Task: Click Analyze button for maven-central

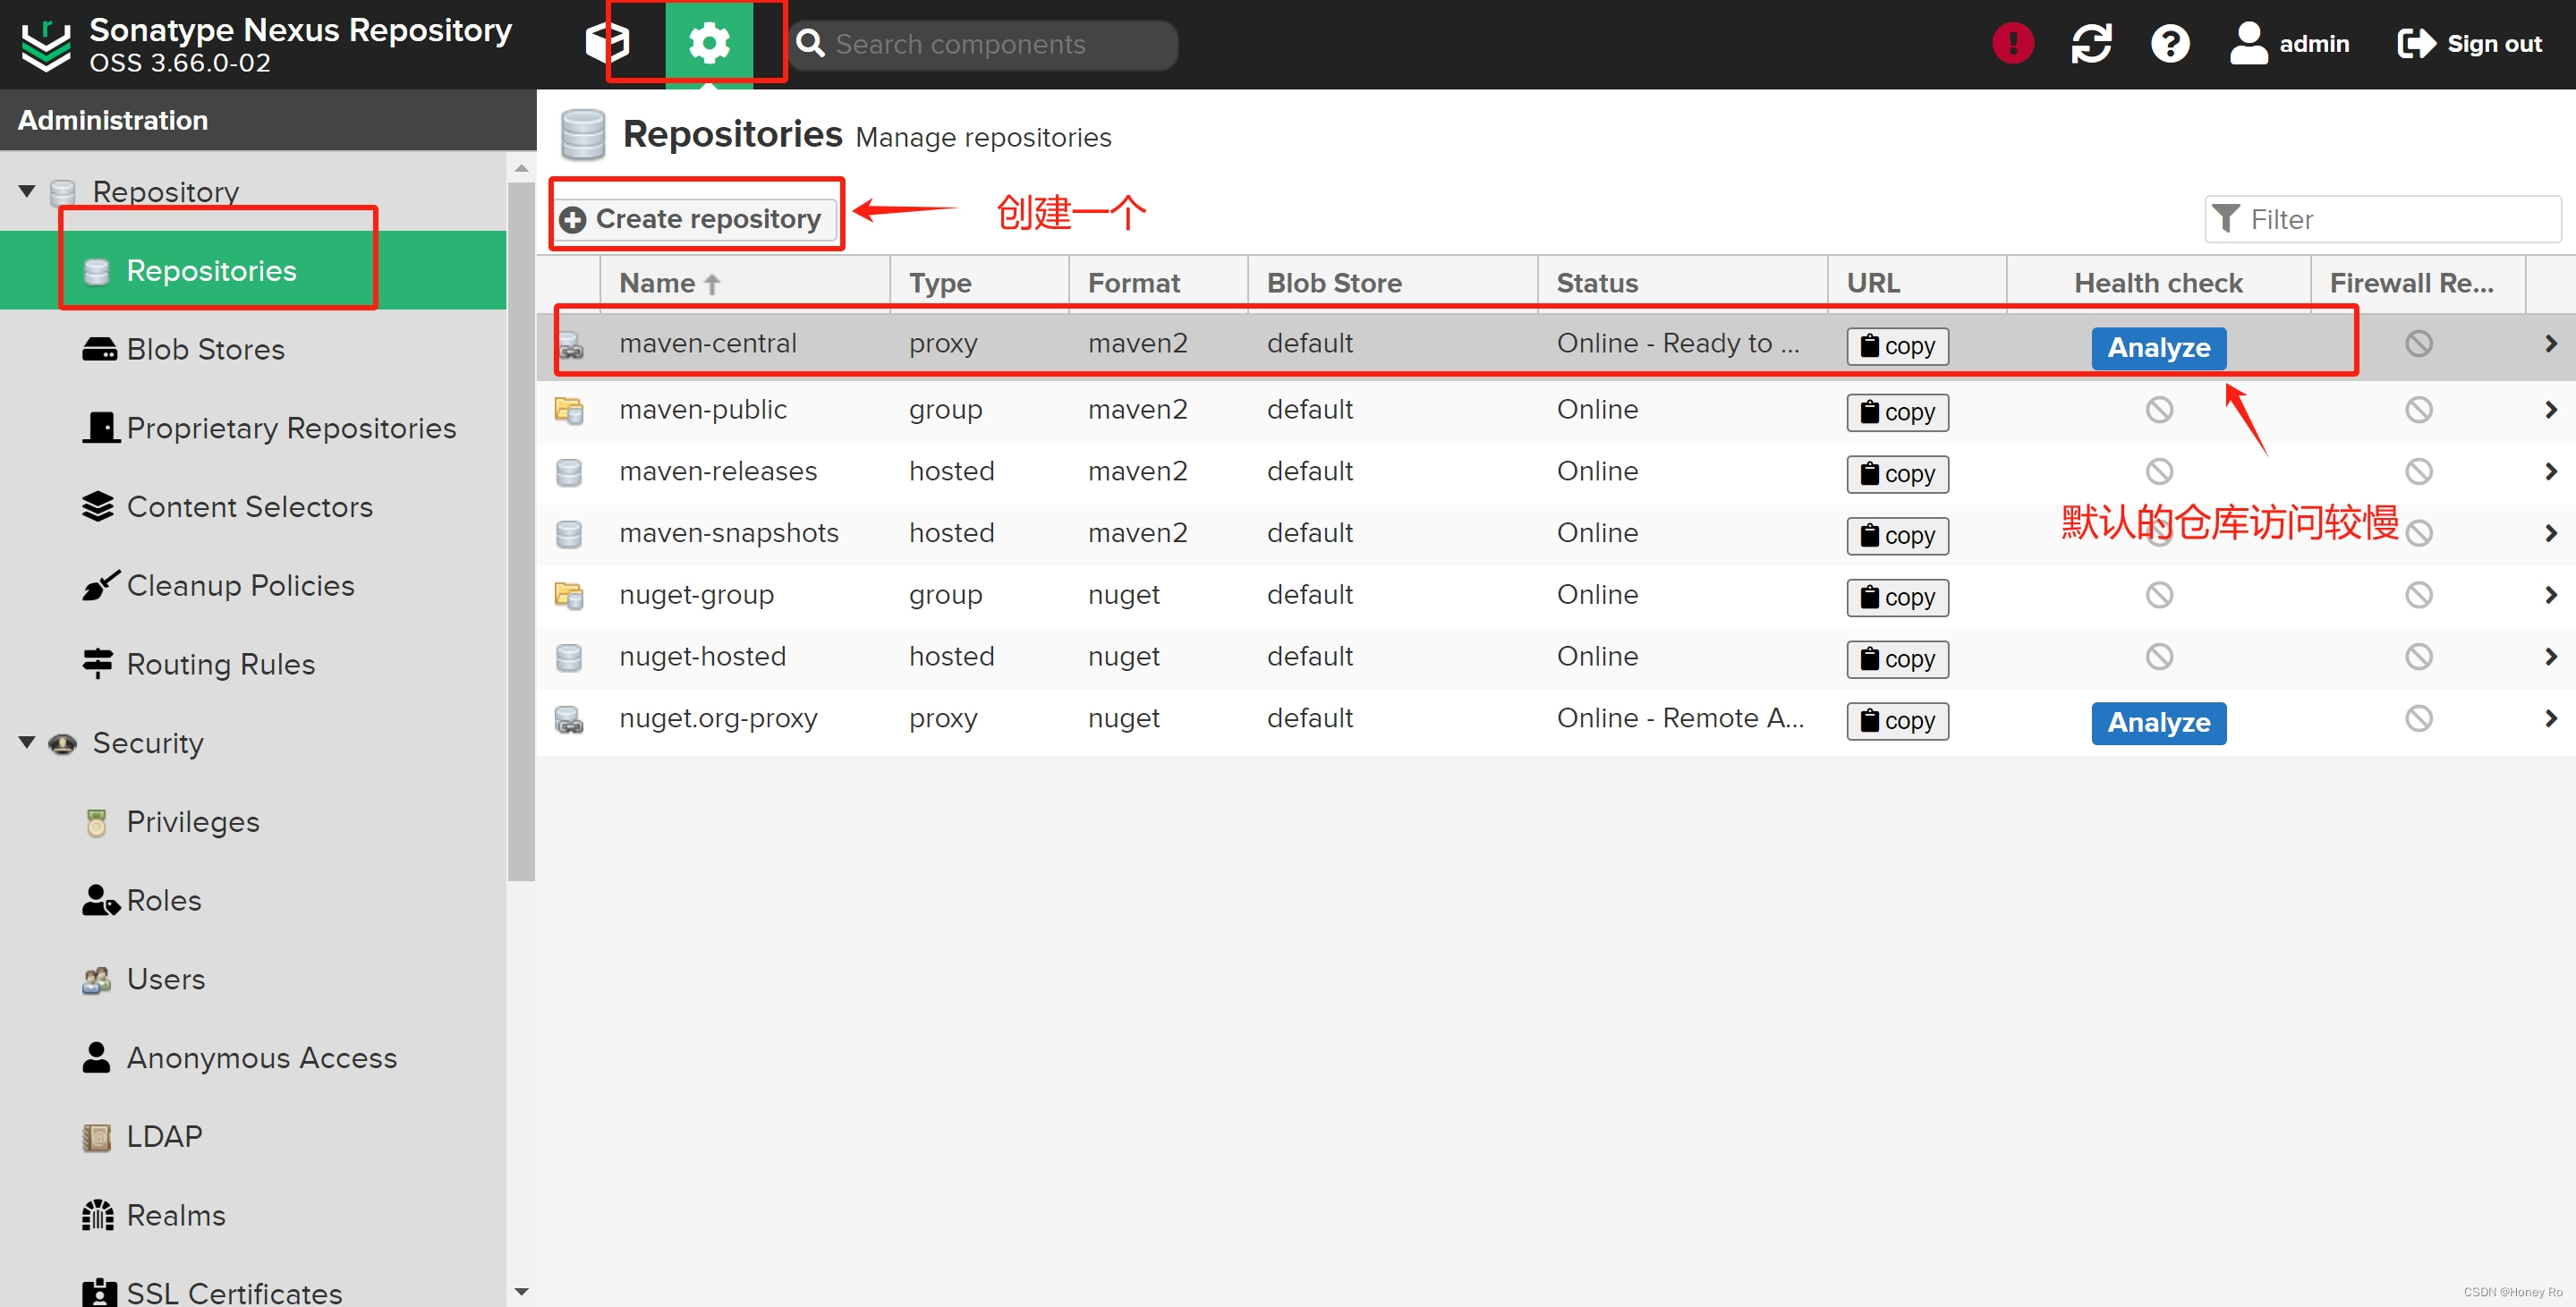Action: click(x=2157, y=347)
